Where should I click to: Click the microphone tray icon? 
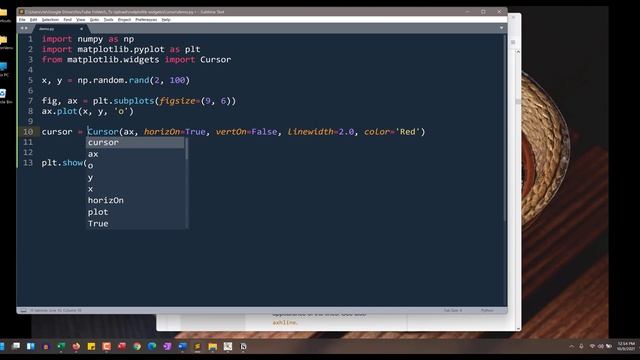(581, 347)
